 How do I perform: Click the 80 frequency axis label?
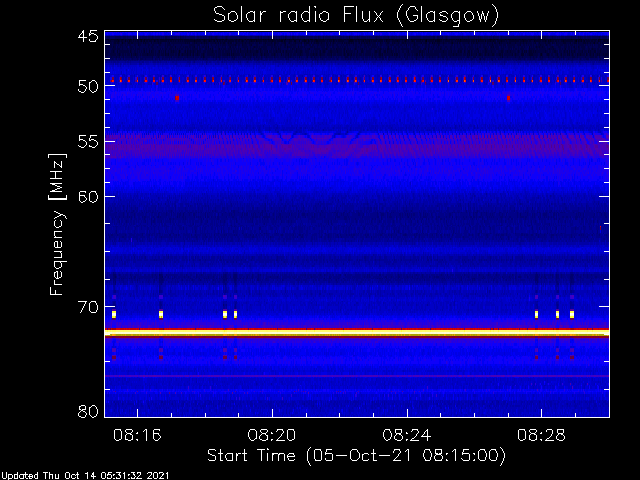coord(88,411)
